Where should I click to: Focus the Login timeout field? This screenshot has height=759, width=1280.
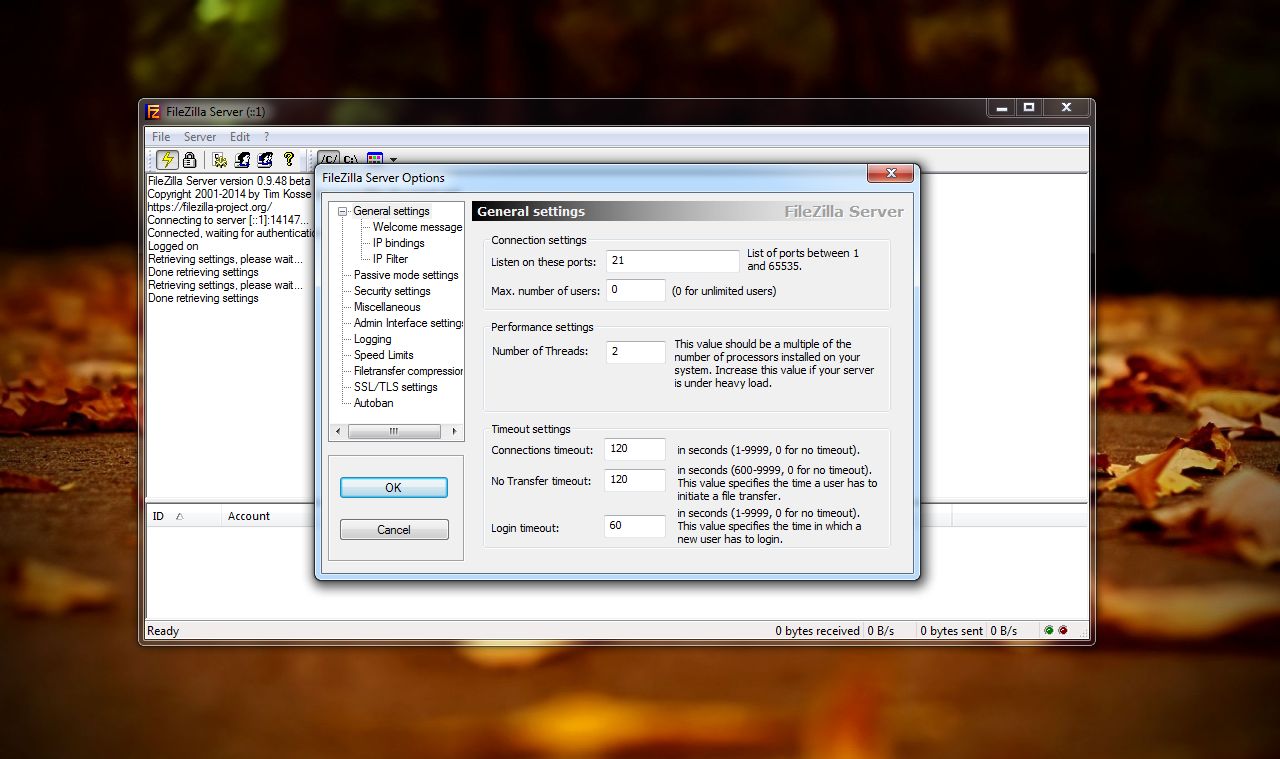pos(635,526)
